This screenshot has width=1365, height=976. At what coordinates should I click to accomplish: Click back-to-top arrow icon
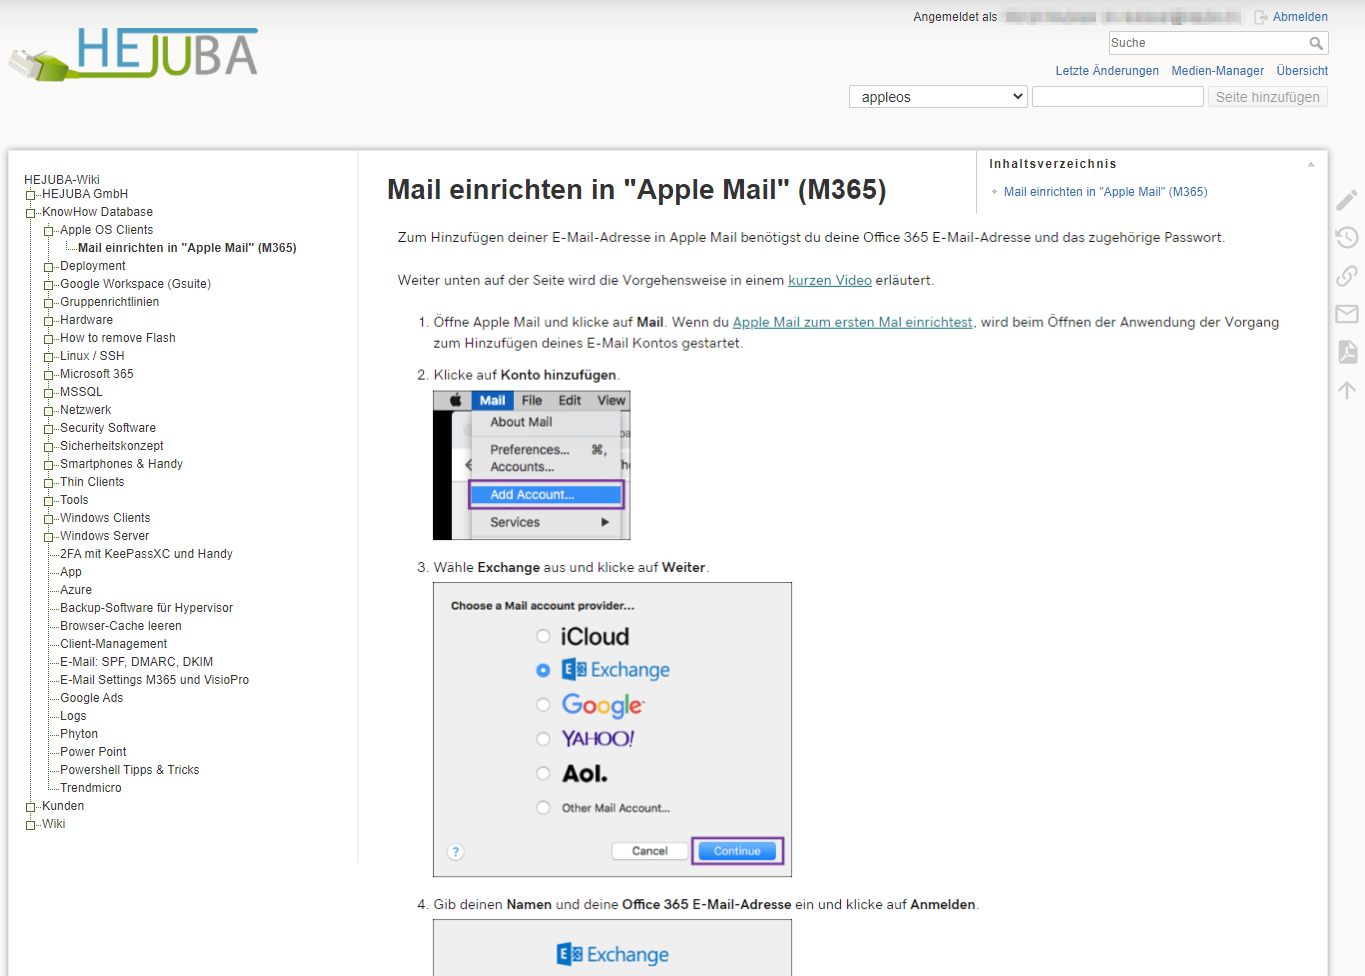point(1347,390)
